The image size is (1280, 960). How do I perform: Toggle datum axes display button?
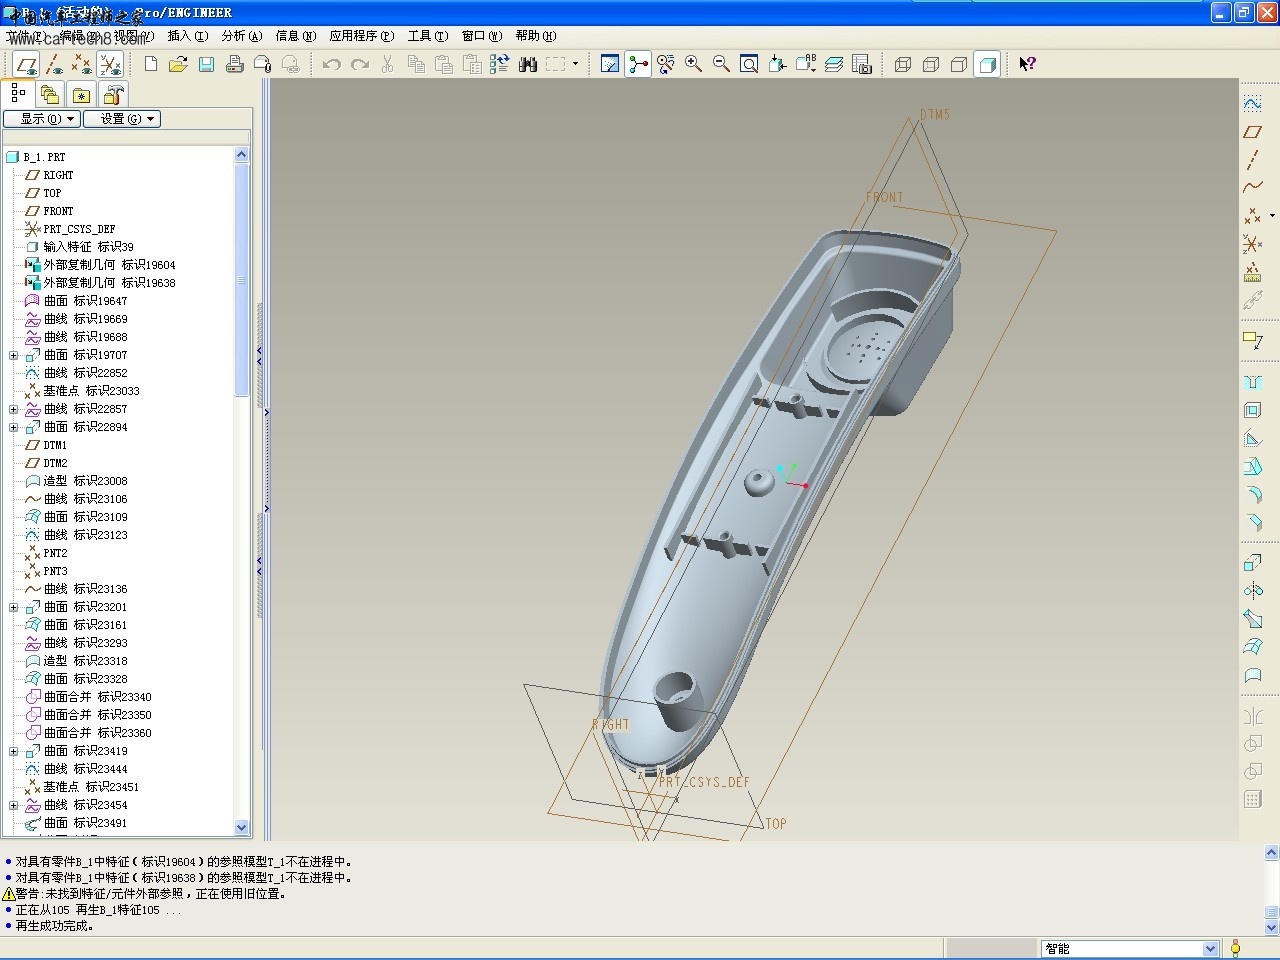coord(54,65)
